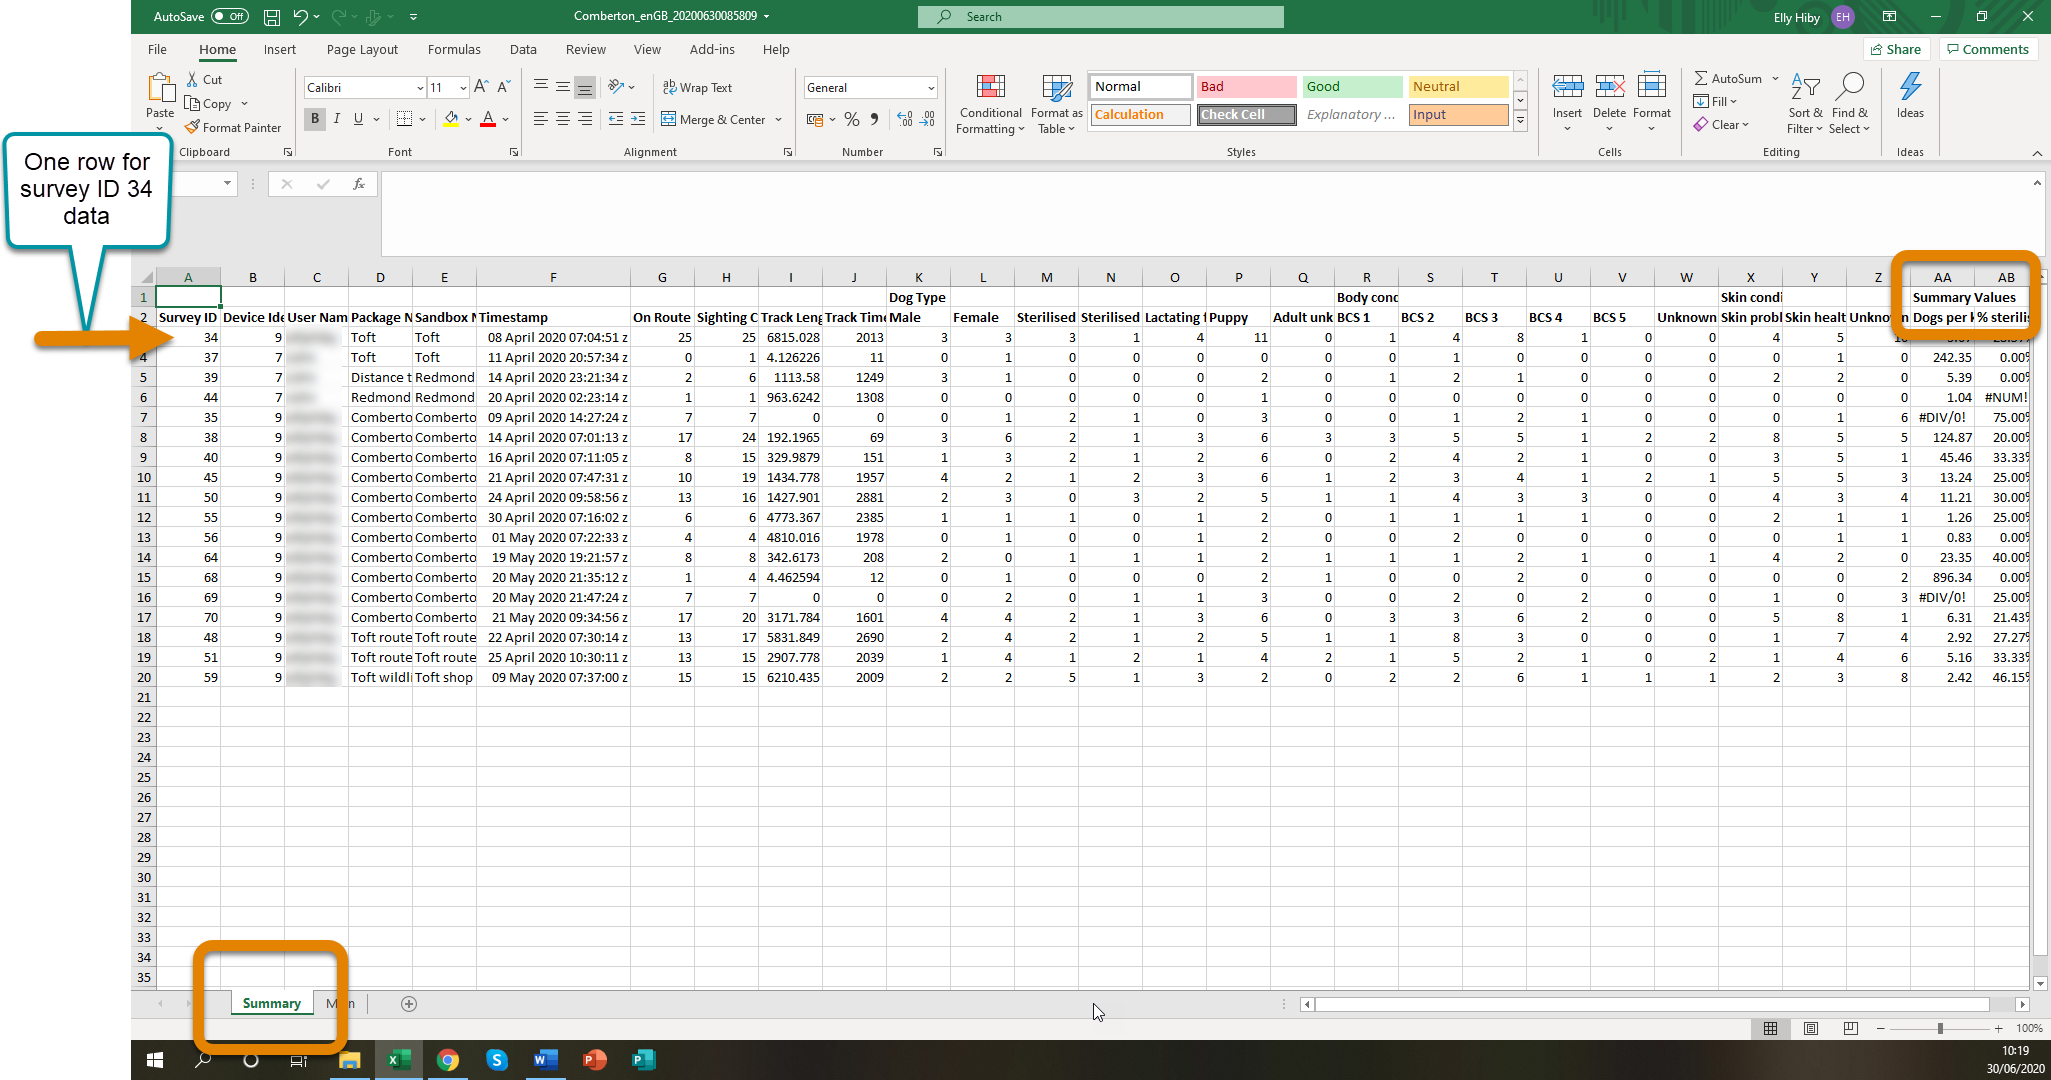The height and width of the screenshot is (1080, 2051).
Task: Open the font size dropdown
Action: click(x=463, y=88)
